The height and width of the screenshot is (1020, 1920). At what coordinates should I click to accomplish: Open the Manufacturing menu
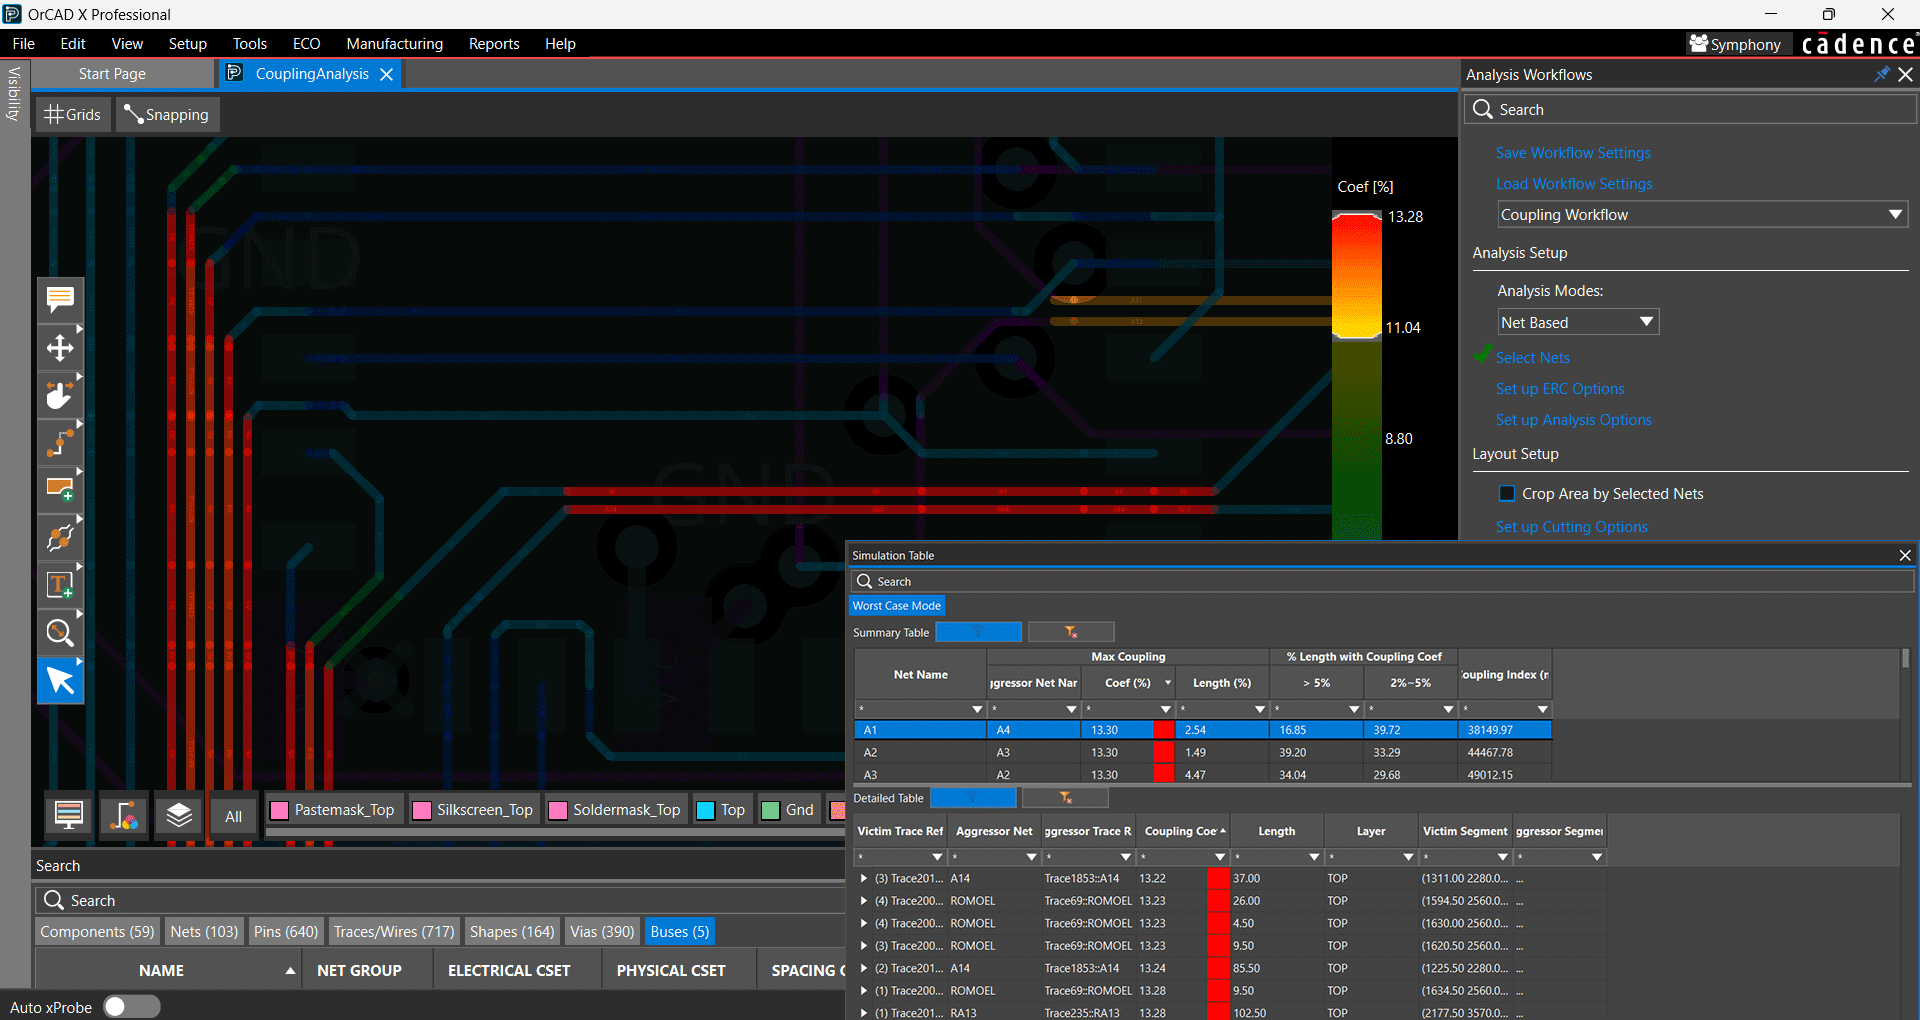[394, 44]
